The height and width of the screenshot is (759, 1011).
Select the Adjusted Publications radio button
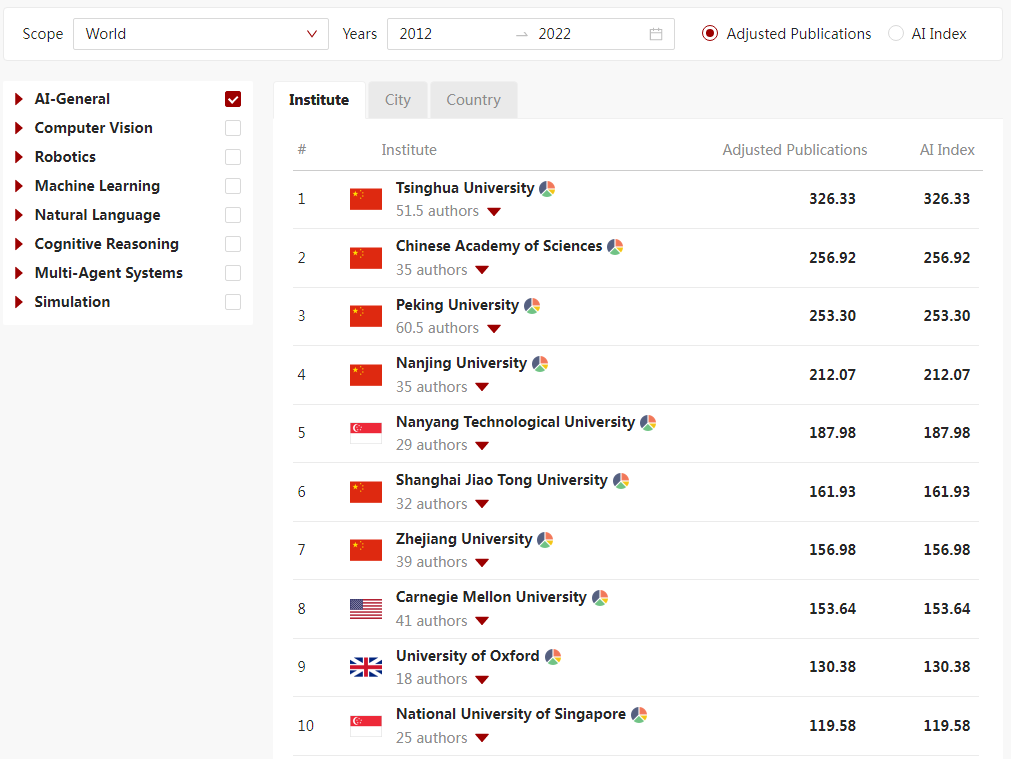(x=710, y=34)
